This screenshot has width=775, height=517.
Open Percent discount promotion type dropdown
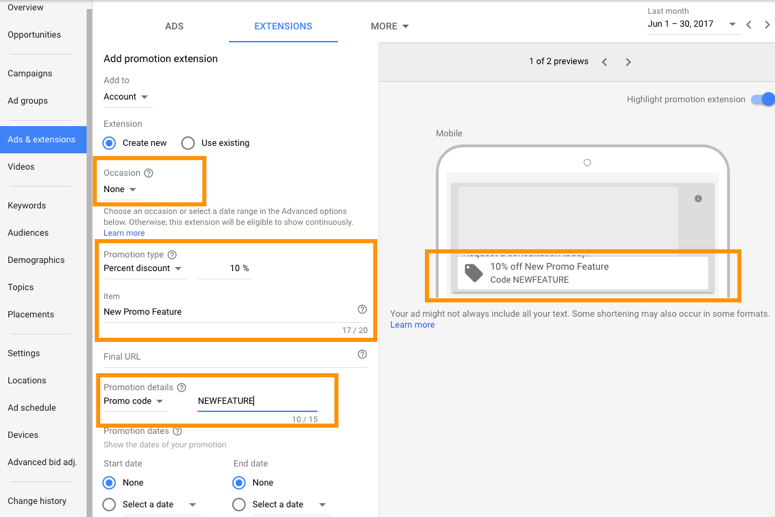143,268
